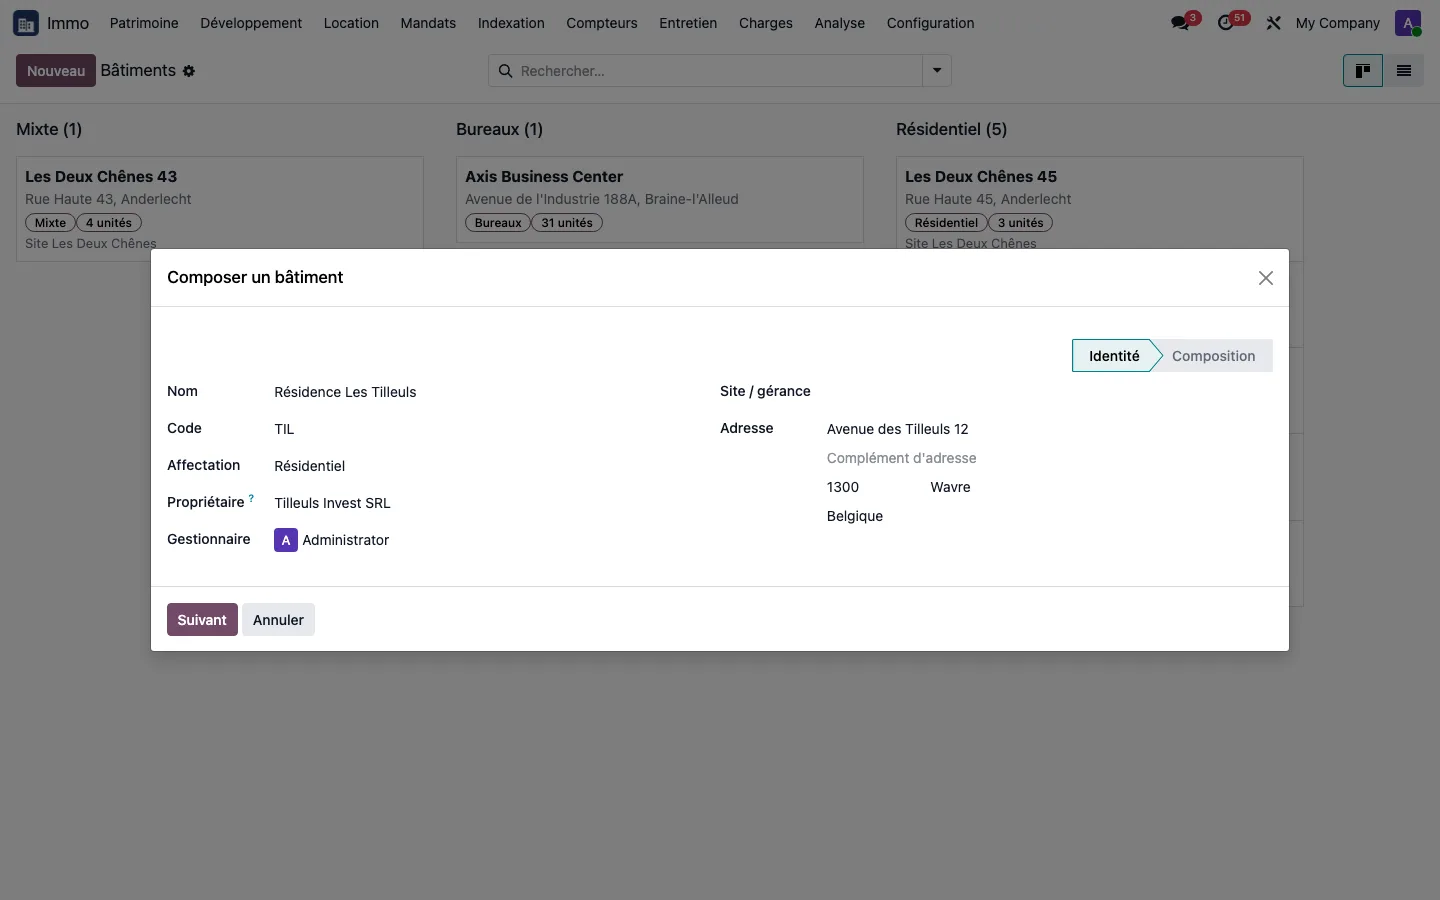Switch to list view

[x=1404, y=71]
